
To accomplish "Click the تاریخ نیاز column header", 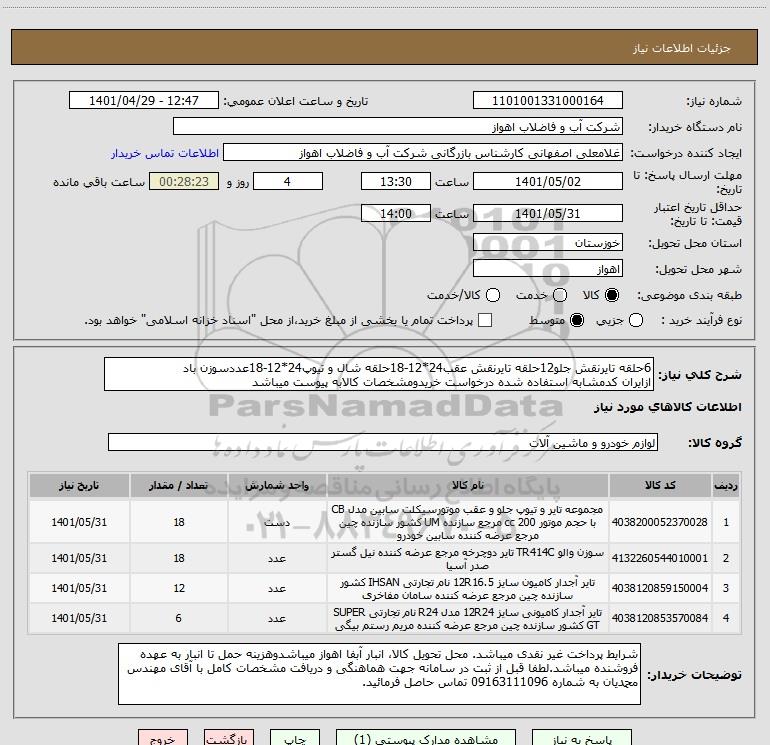I will [x=79, y=486].
